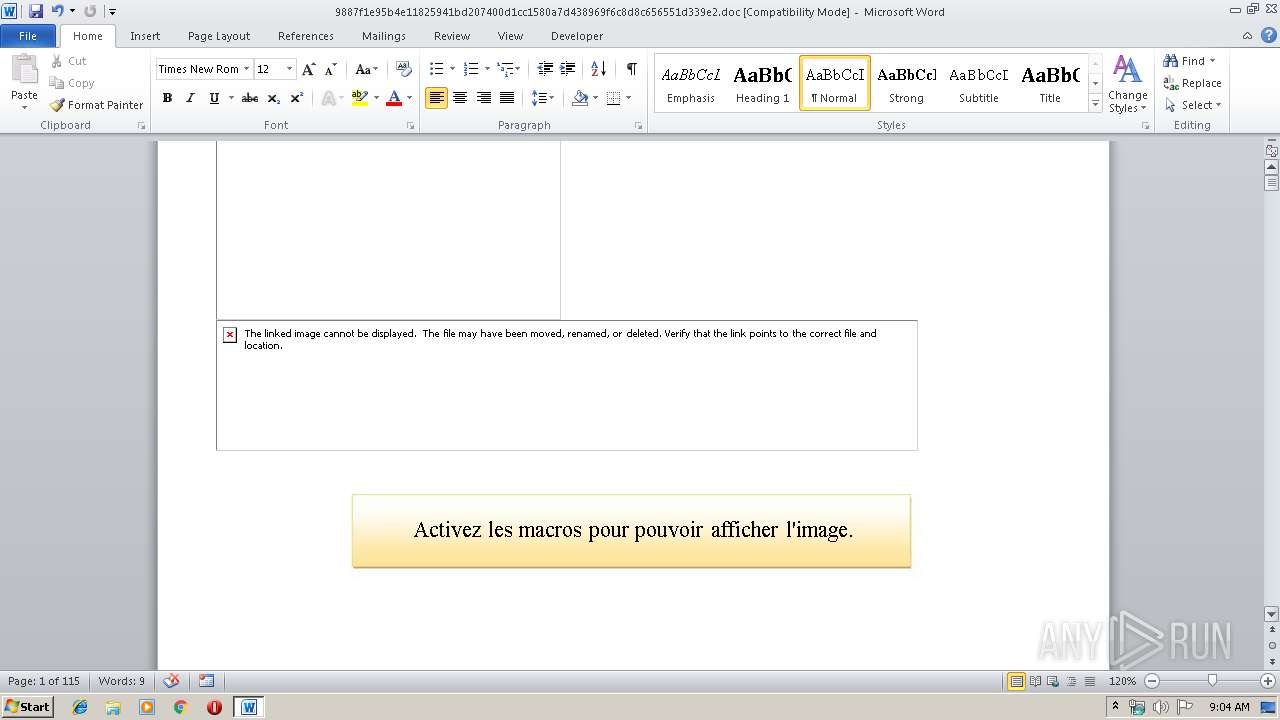This screenshot has height=720, width=1280.
Task: Click the macro recording status icon
Action: (x=206, y=681)
